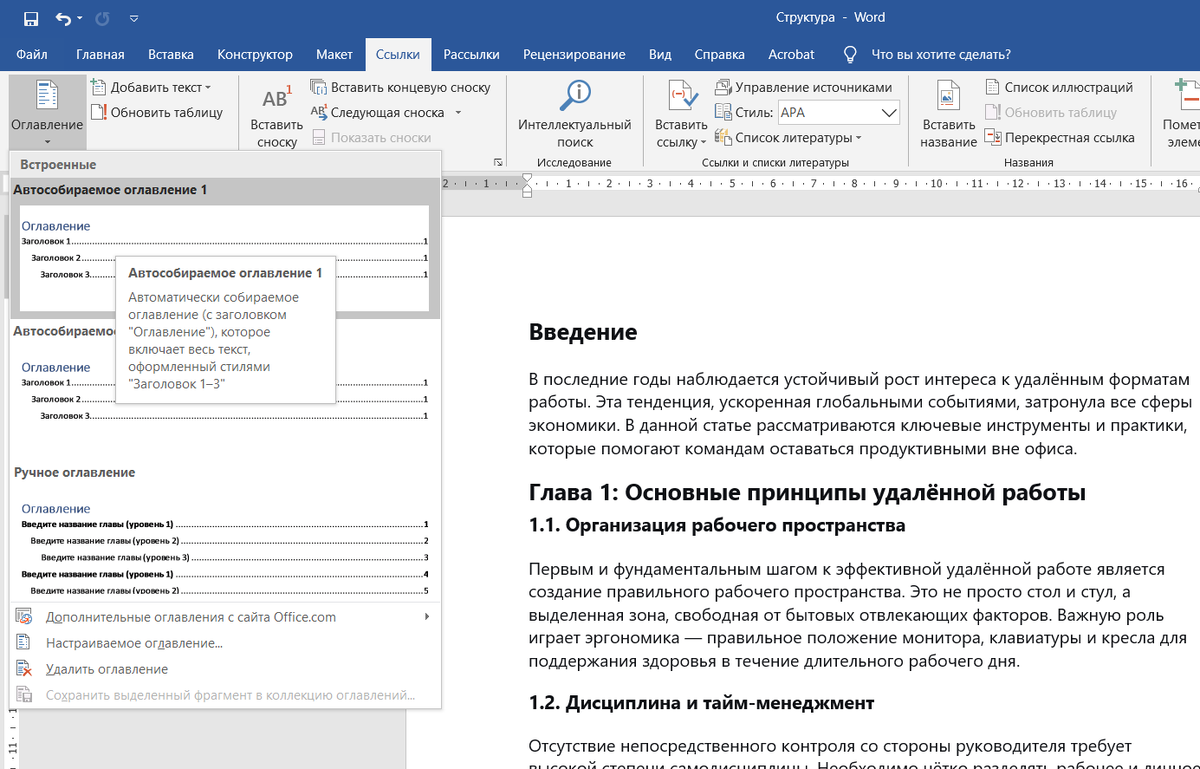
Task: Open the Вид tab
Action: click(660, 54)
